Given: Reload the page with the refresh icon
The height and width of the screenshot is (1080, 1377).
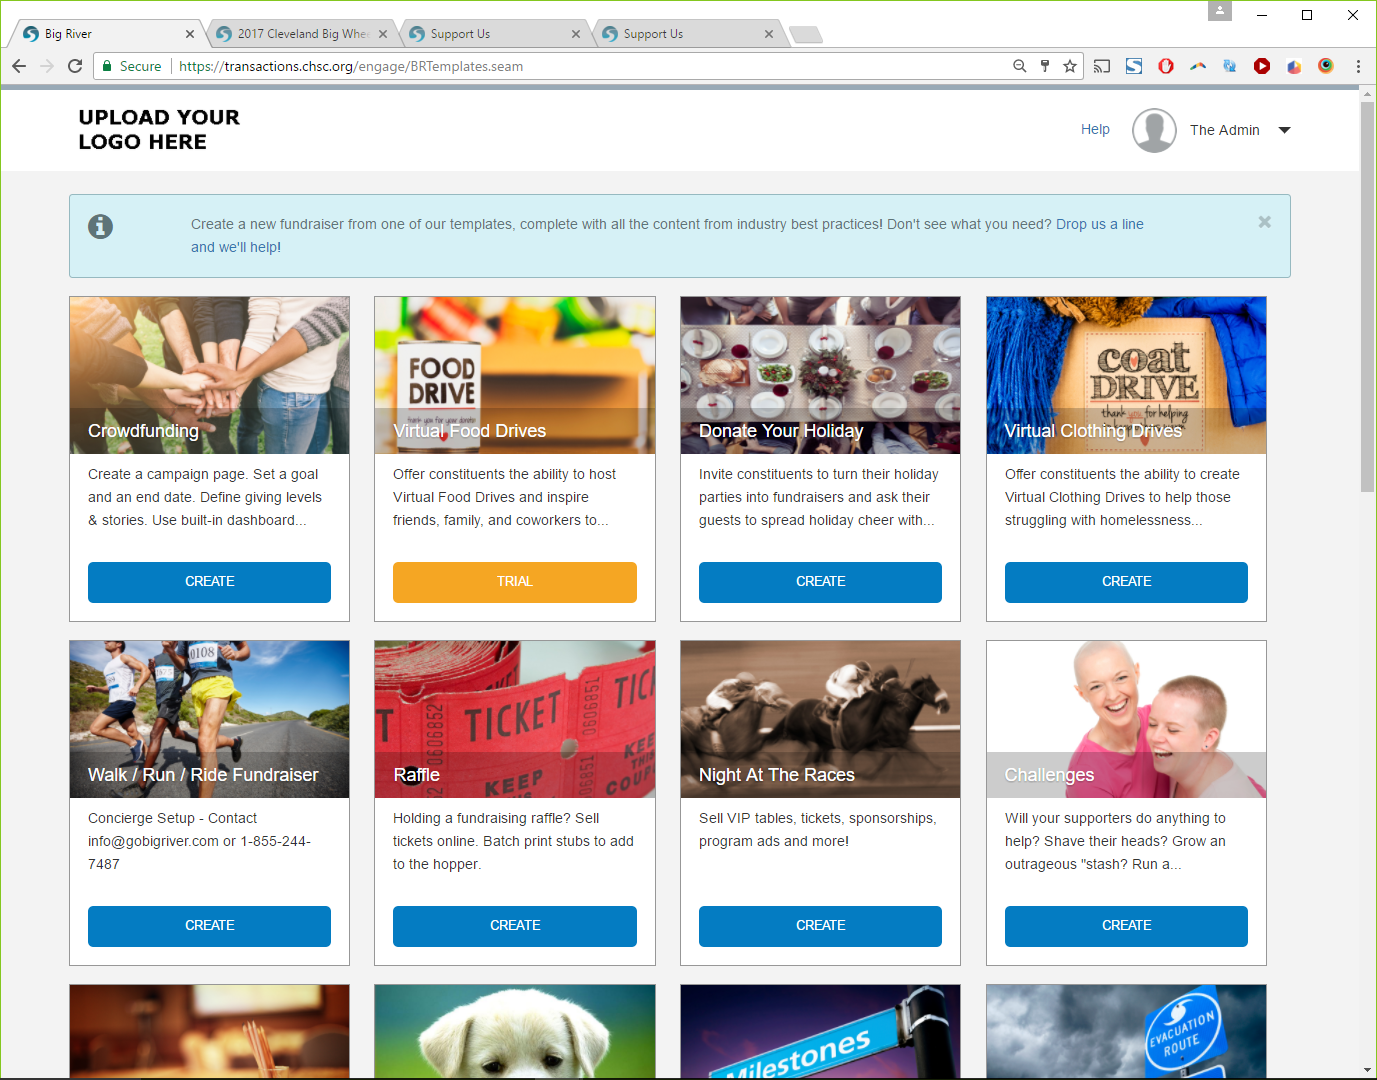Looking at the screenshot, I should 75,66.
